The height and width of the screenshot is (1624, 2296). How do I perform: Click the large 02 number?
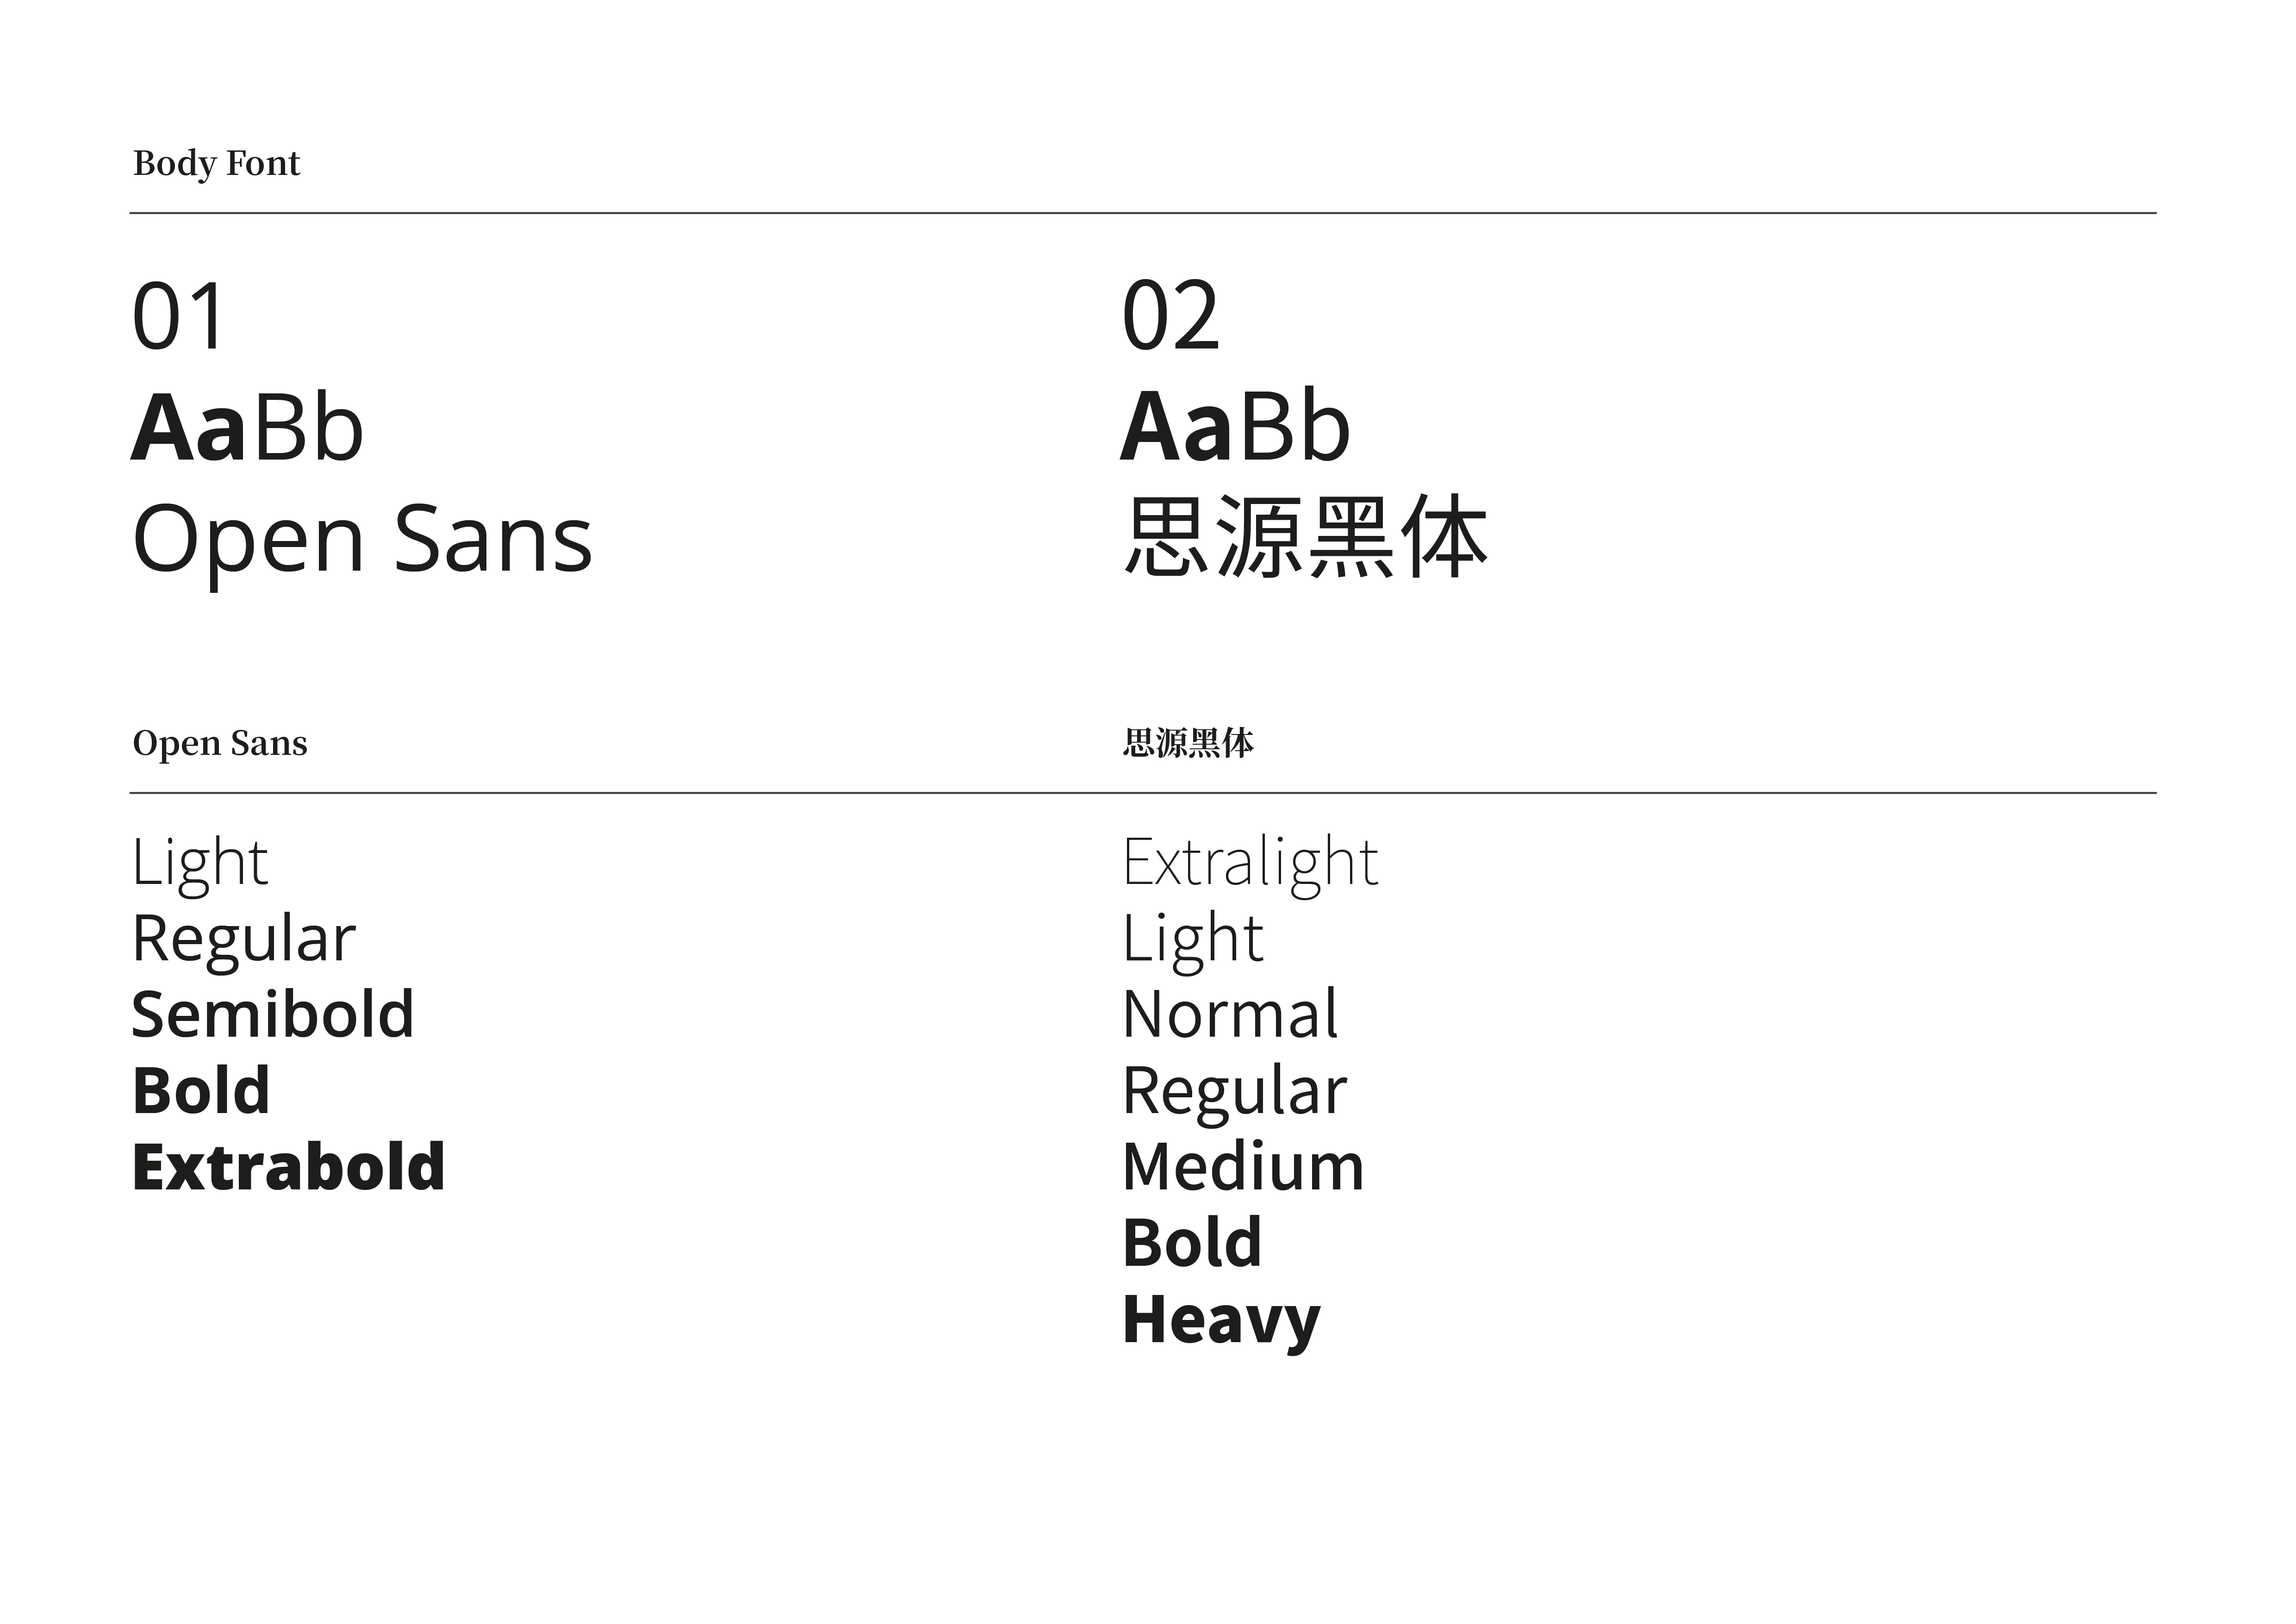pyautogui.click(x=1170, y=317)
